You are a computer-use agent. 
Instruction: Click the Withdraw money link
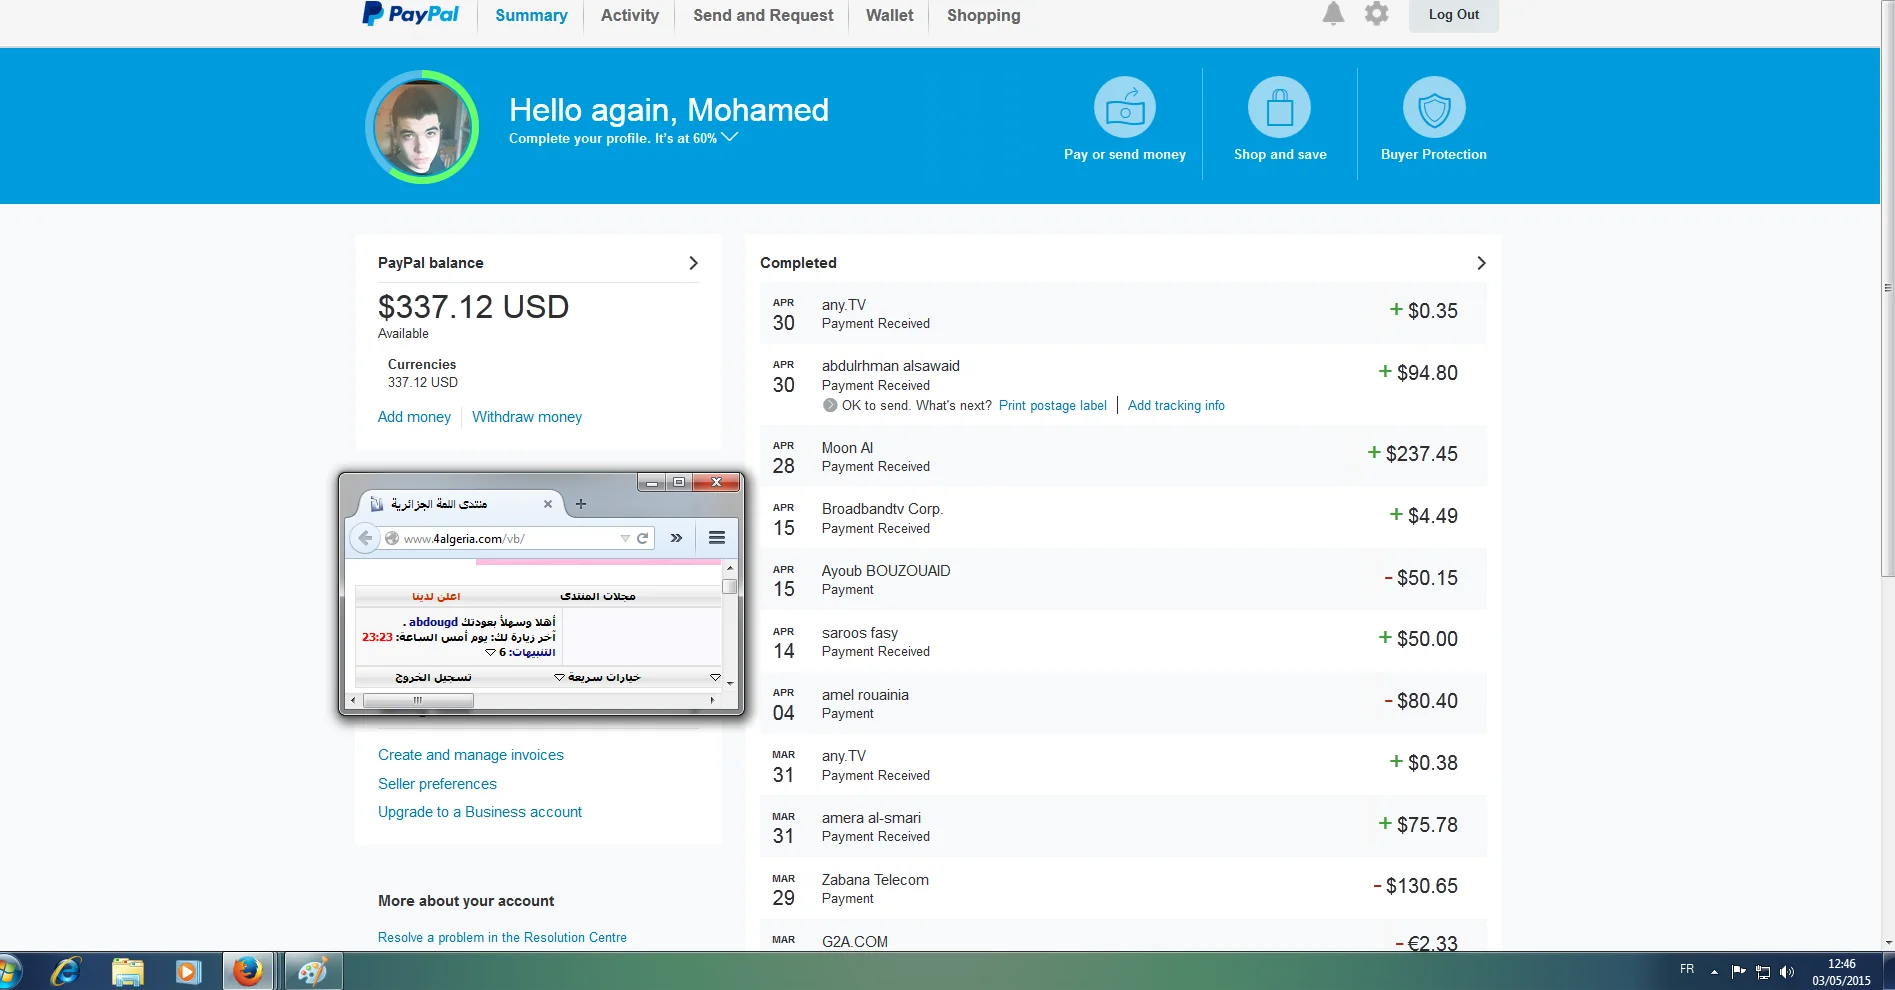526,417
